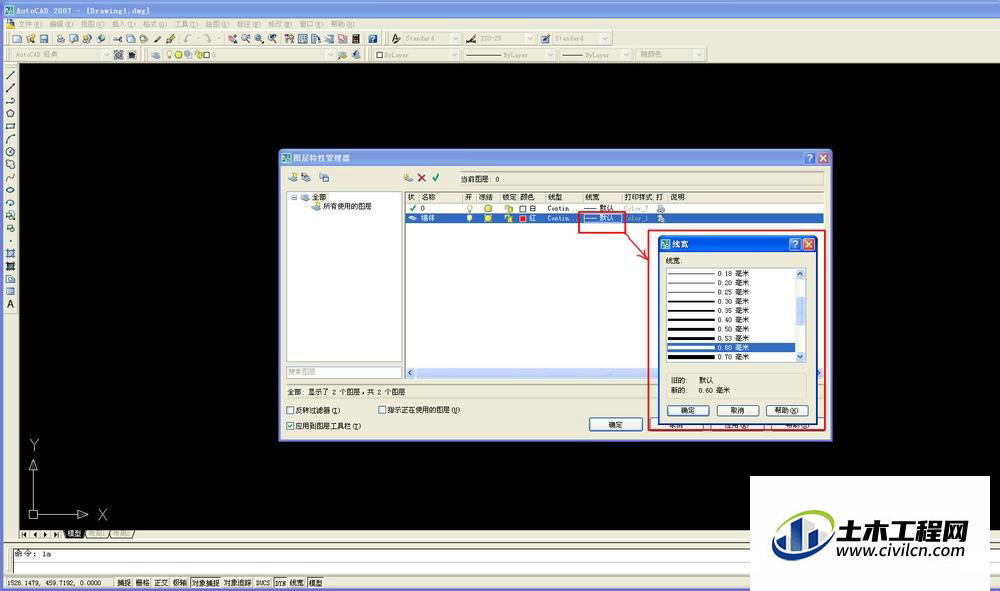Toggle on/off lightbulb for layer 0
Viewport: 1000px width, 591px height.
click(x=469, y=208)
